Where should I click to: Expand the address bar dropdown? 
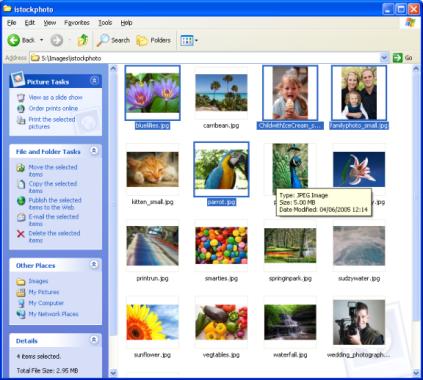pyautogui.click(x=384, y=58)
